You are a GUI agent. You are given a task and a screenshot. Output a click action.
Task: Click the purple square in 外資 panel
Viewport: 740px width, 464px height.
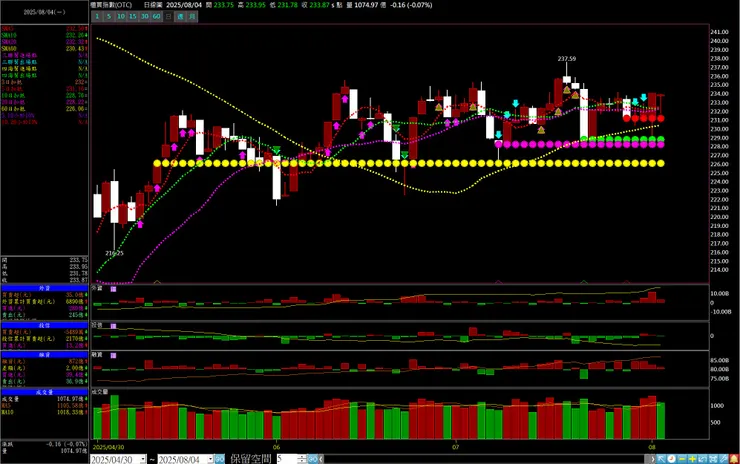(113, 289)
